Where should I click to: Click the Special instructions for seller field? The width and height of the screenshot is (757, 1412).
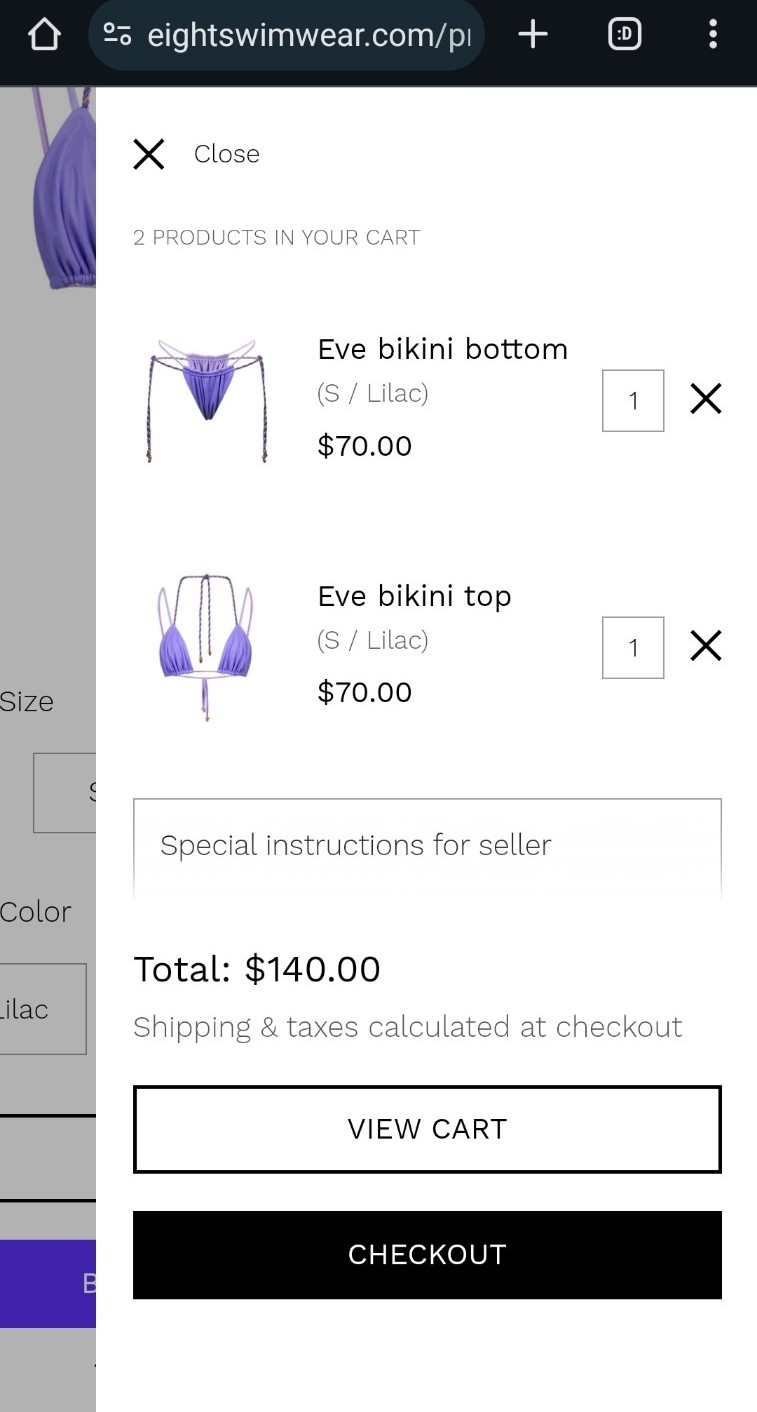pyautogui.click(x=427, y=847)
